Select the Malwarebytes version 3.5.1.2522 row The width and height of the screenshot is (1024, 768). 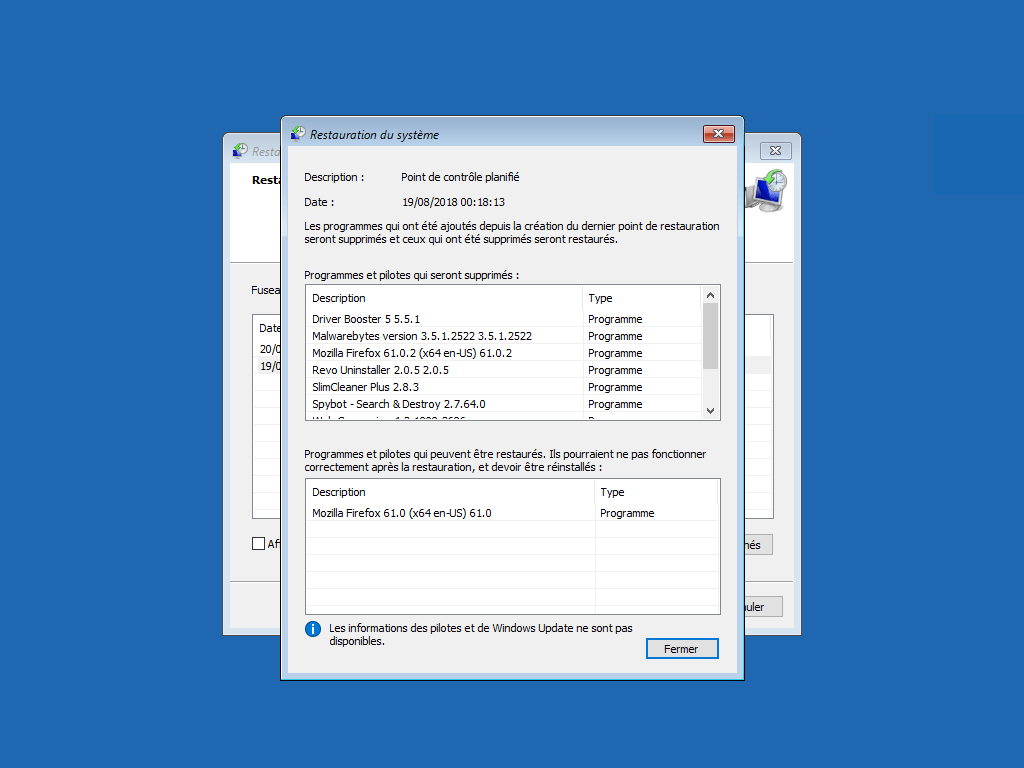(x=504, y=336)
